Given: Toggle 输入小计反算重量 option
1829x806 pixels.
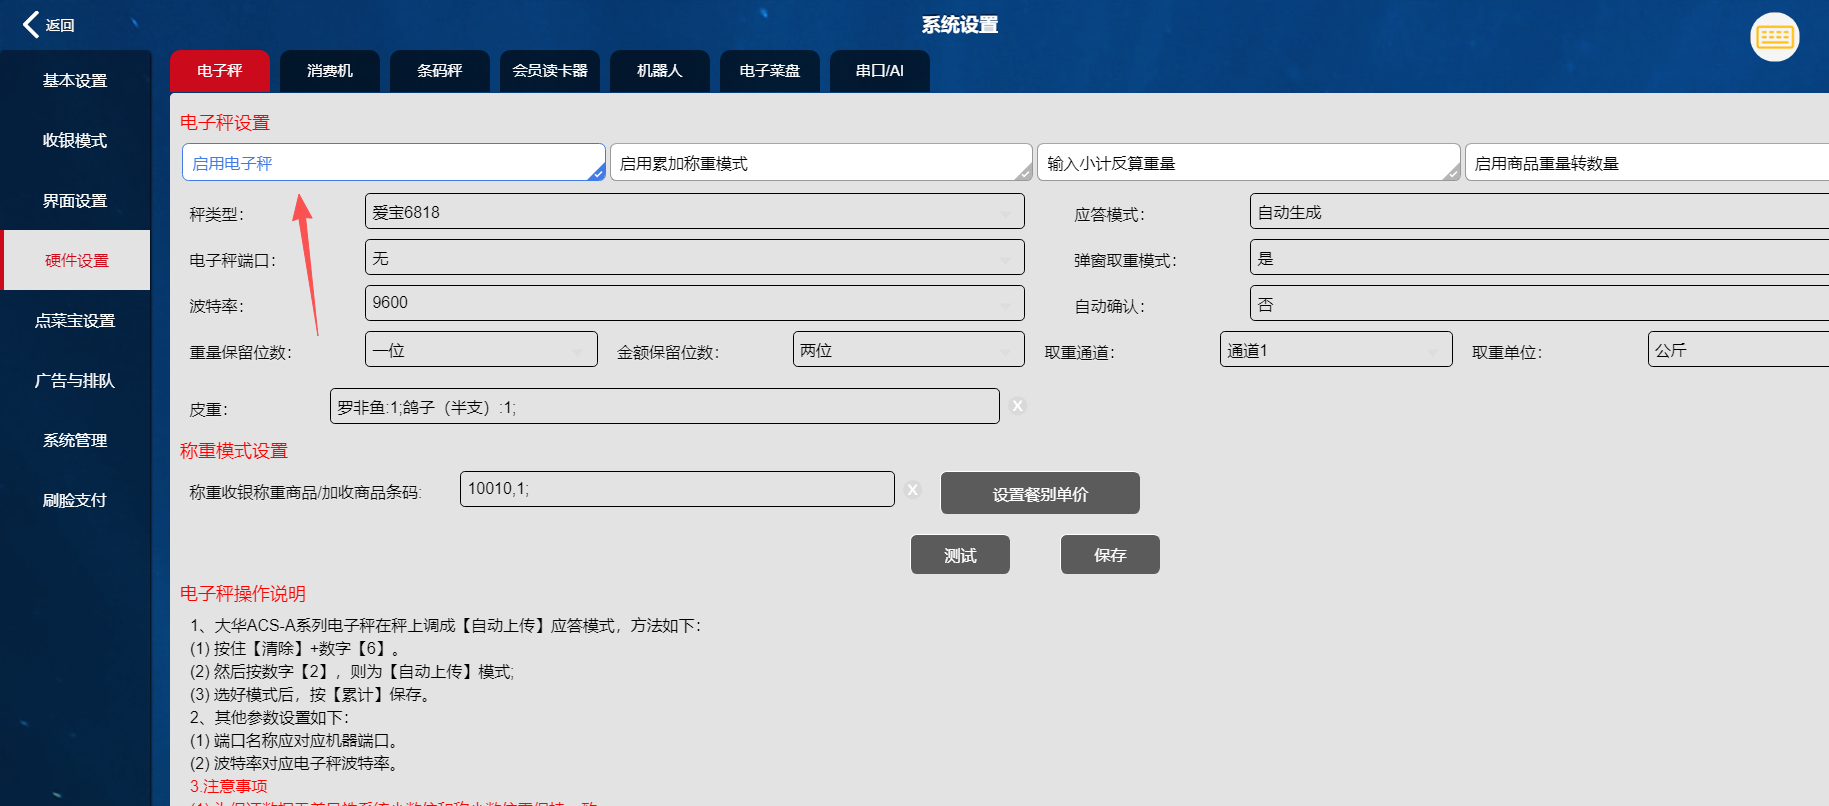Looking at the screenshot, I should pos(1248,163).
